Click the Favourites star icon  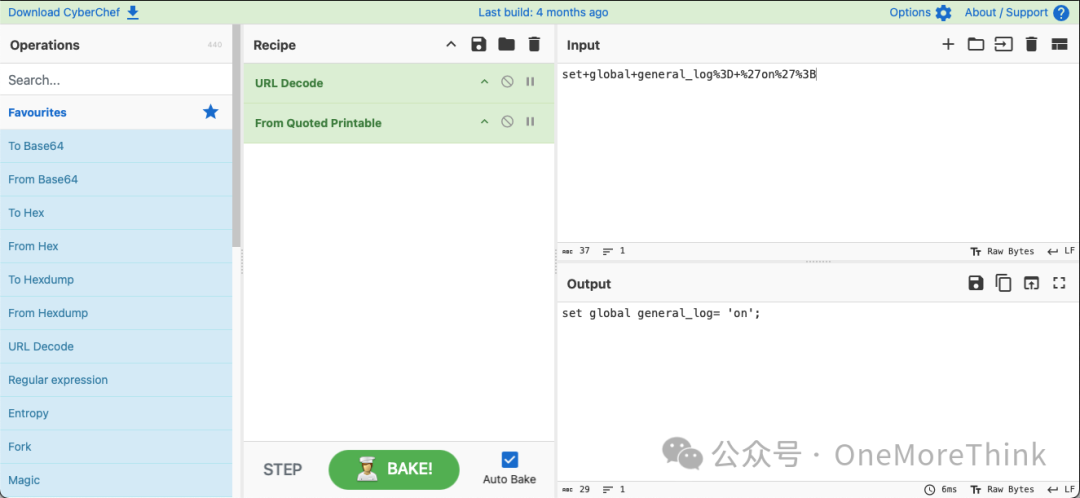[211, 112]
